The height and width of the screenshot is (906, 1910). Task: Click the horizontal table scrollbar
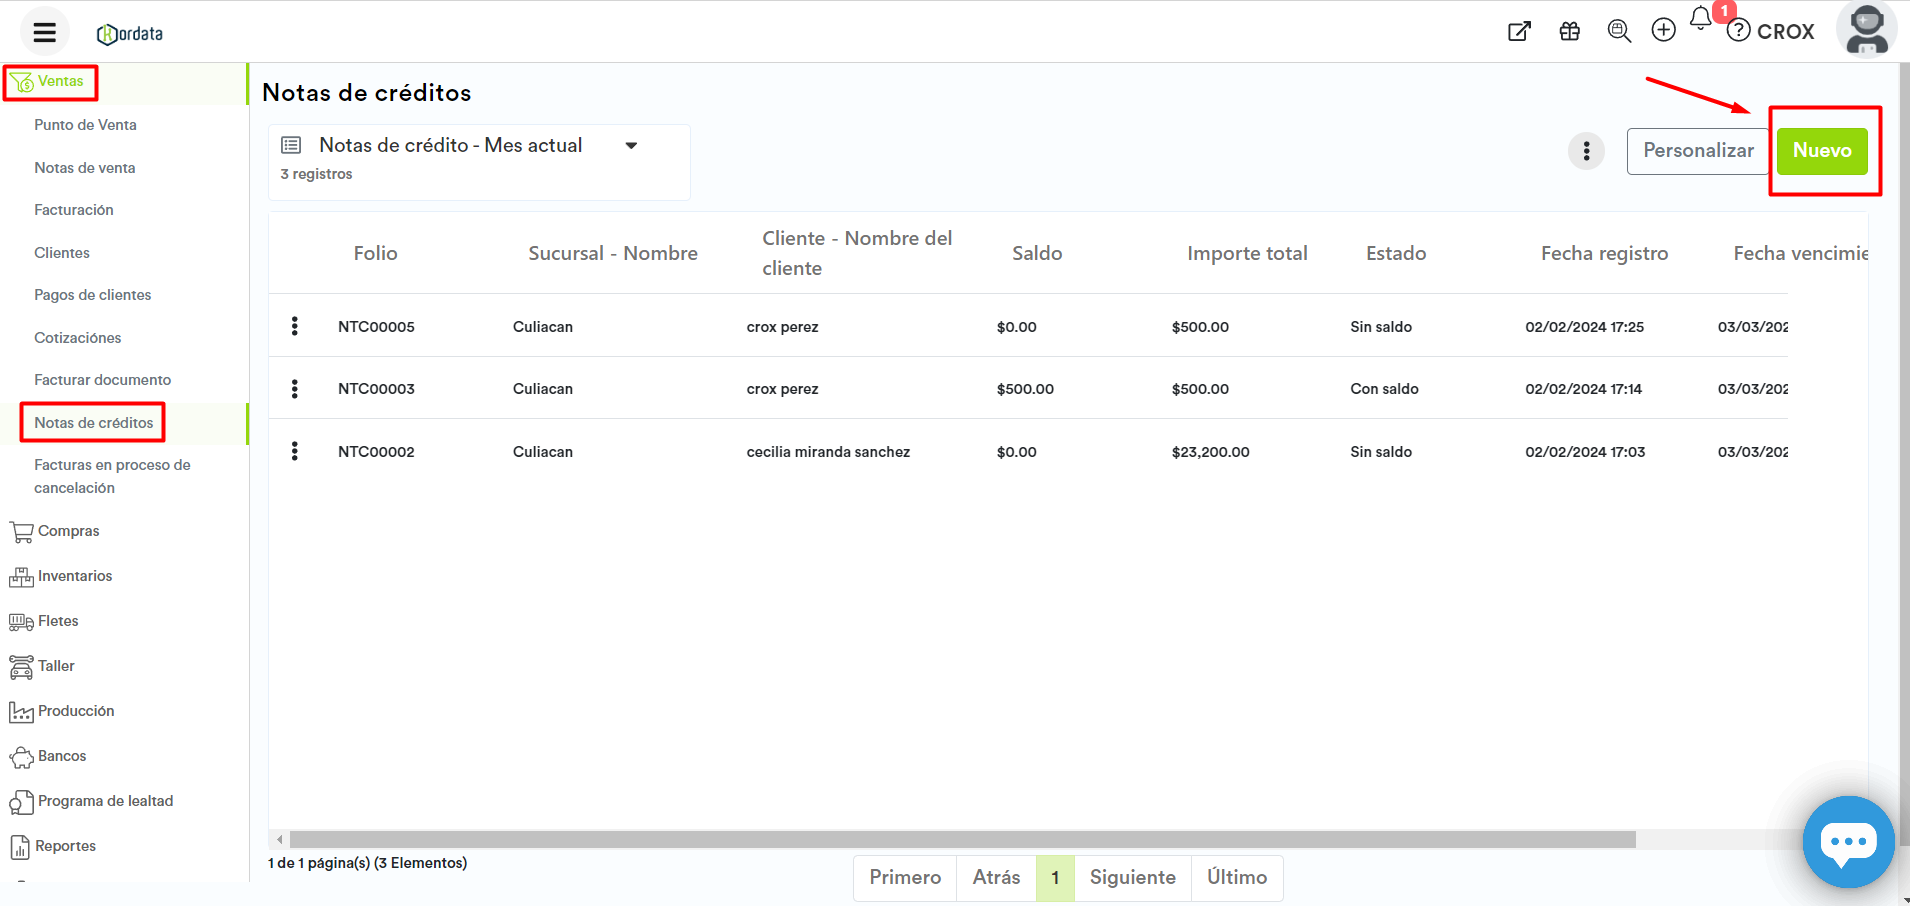click(x=960, y=840)
